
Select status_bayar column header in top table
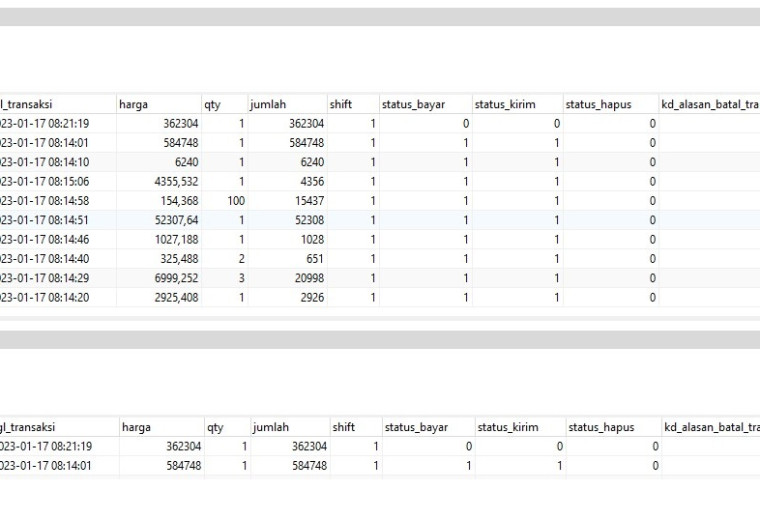coord(426,104)
